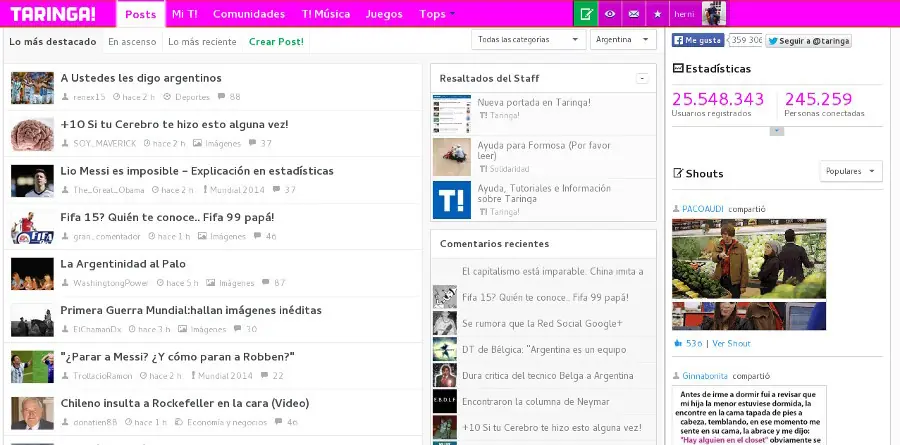The width and height of the screenshot is (900, 445).
Task: Open the Populares shouts filter dropdown
Action: click(x=851, y=171)
